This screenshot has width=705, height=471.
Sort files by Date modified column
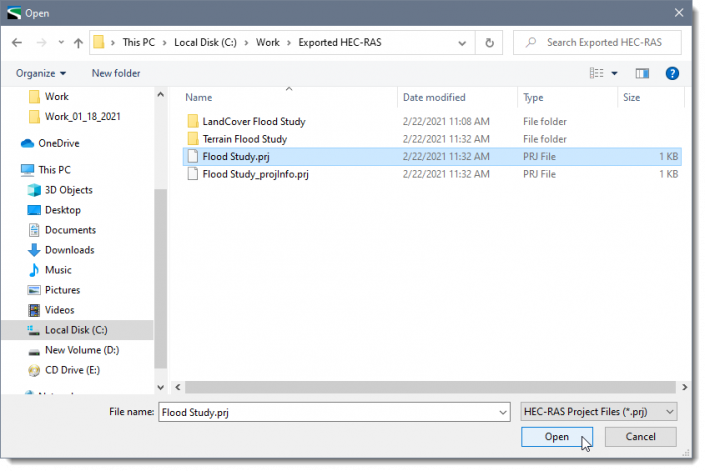(x=434, y=98)
